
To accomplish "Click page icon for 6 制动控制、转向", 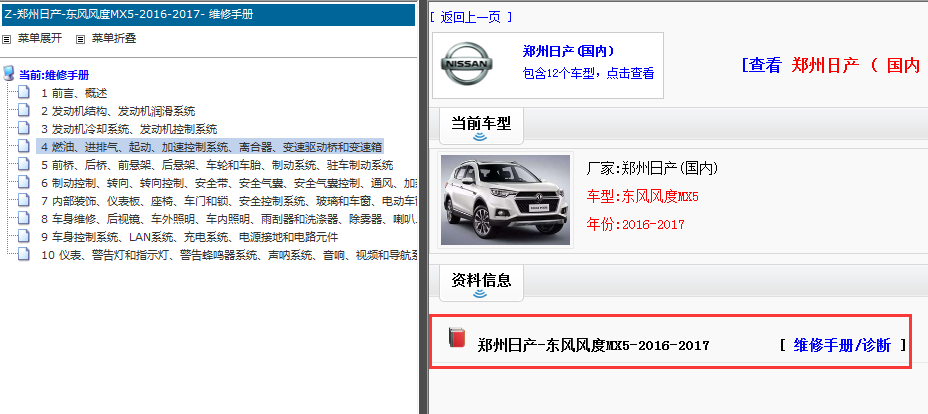I will 23,182.
